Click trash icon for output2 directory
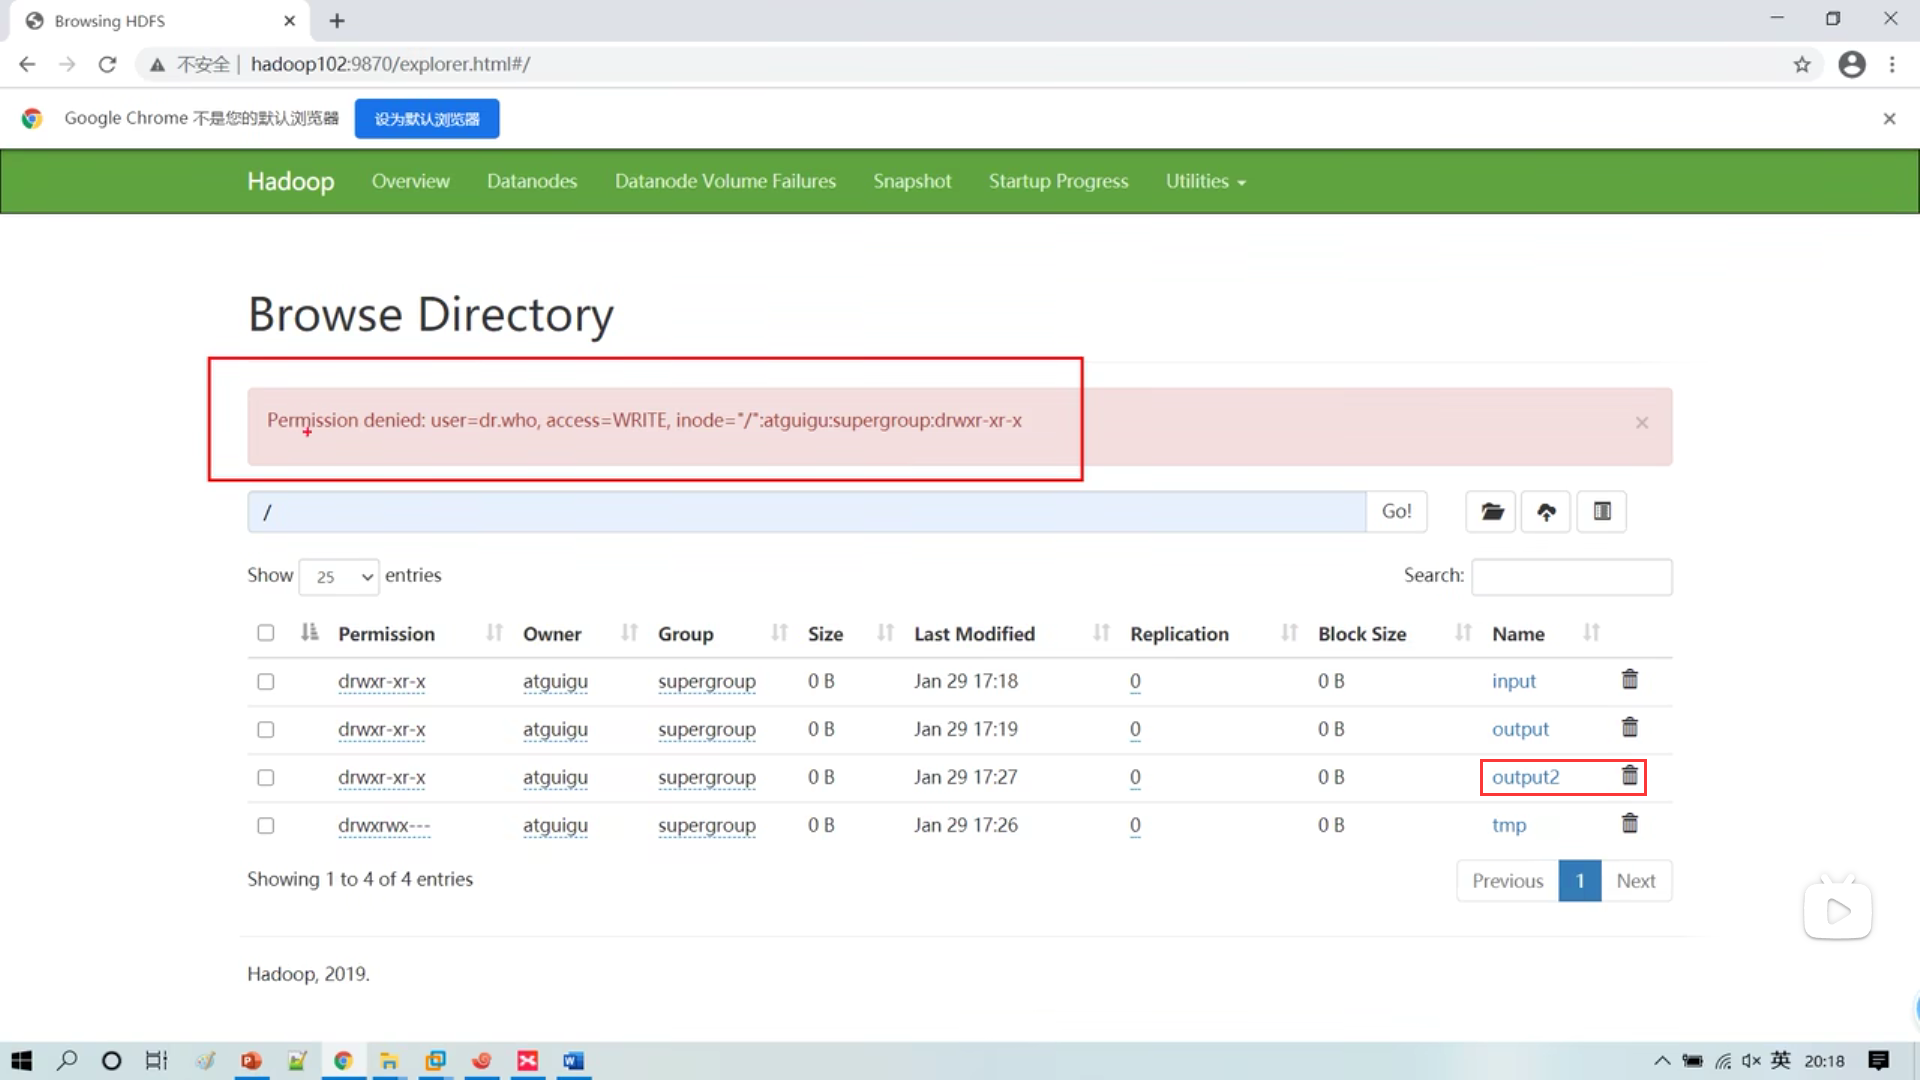 [x=1629, y=776]
